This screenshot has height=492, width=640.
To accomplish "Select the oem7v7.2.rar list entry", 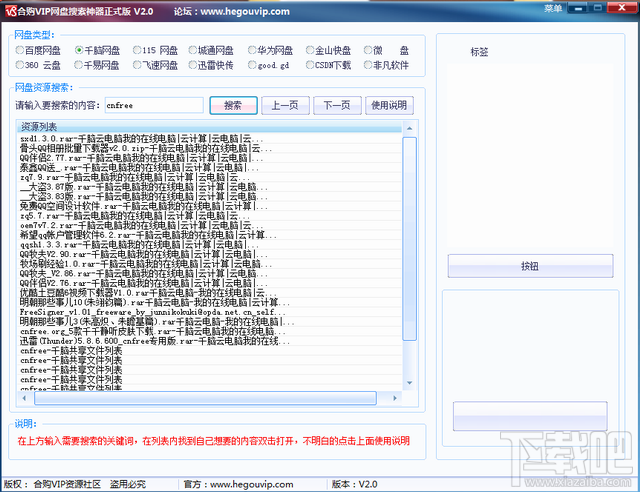I will click(209, 225).
